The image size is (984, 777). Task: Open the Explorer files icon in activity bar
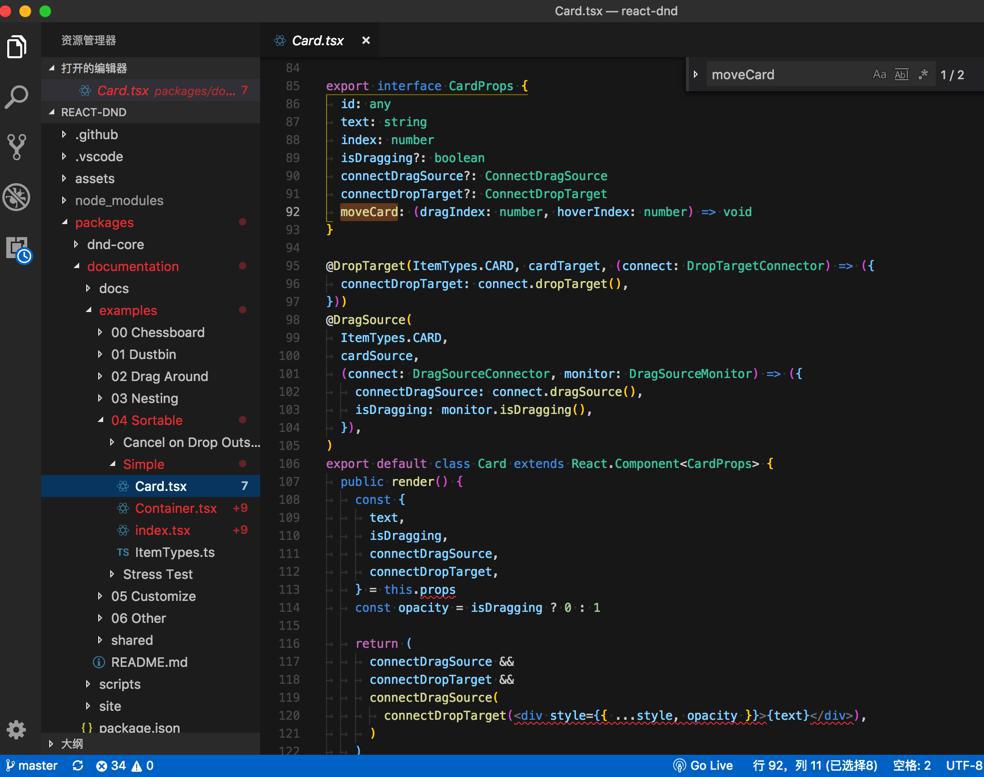tap(17, 47)
